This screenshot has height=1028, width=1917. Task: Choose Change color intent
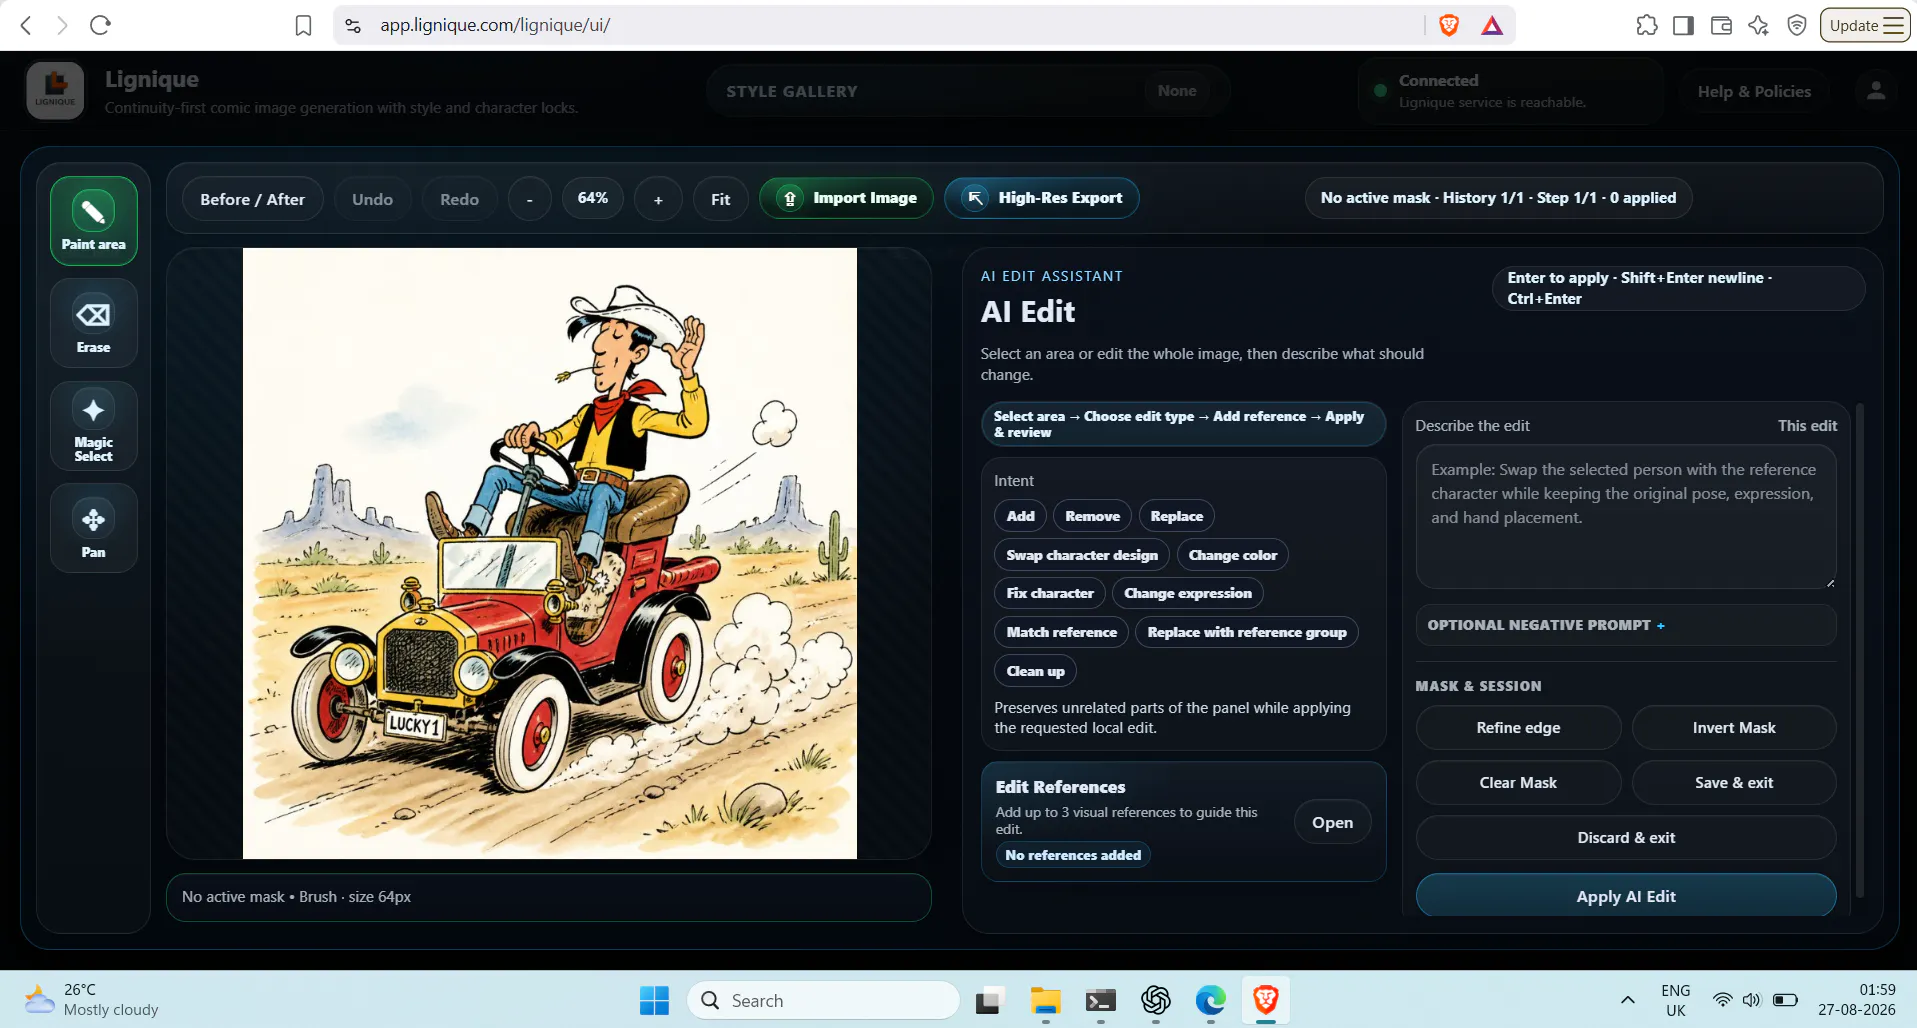click(1233, 555)
